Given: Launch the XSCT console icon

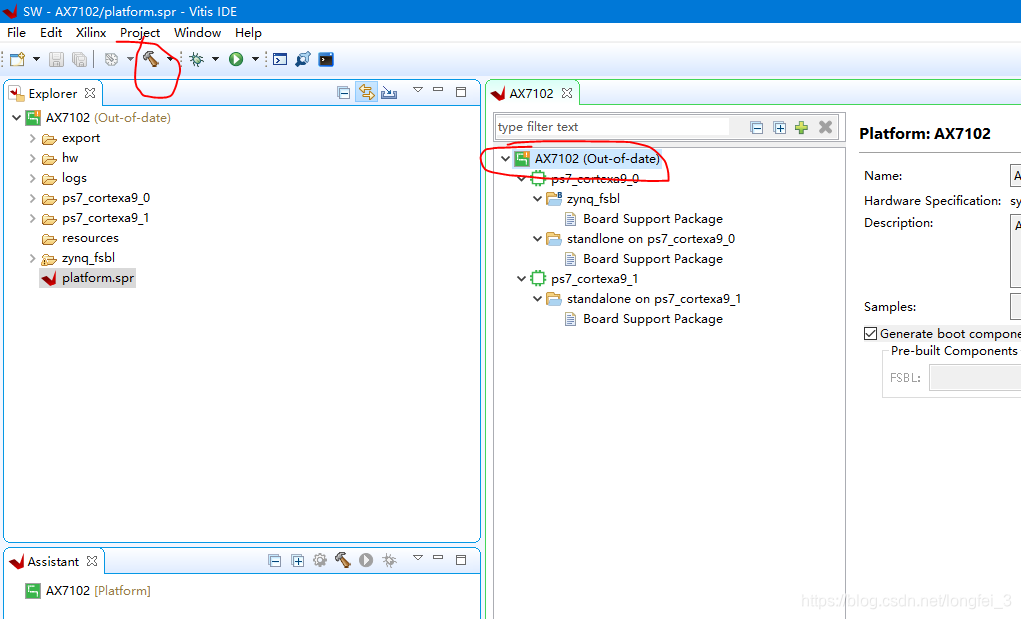Looking at the screenshot, I should click(280, 59).
